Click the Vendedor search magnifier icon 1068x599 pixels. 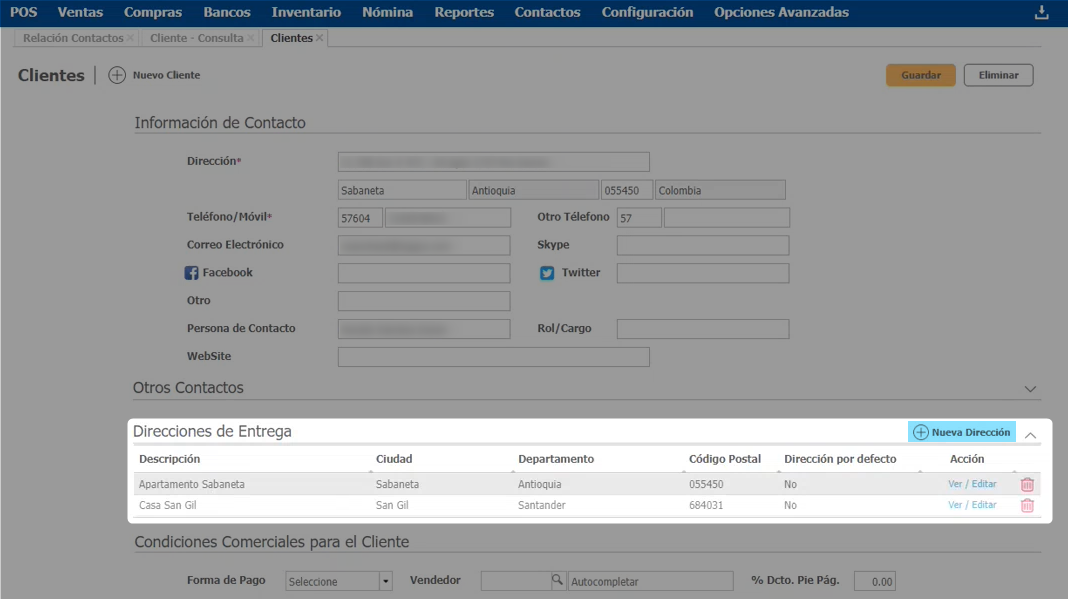(558, 581)
